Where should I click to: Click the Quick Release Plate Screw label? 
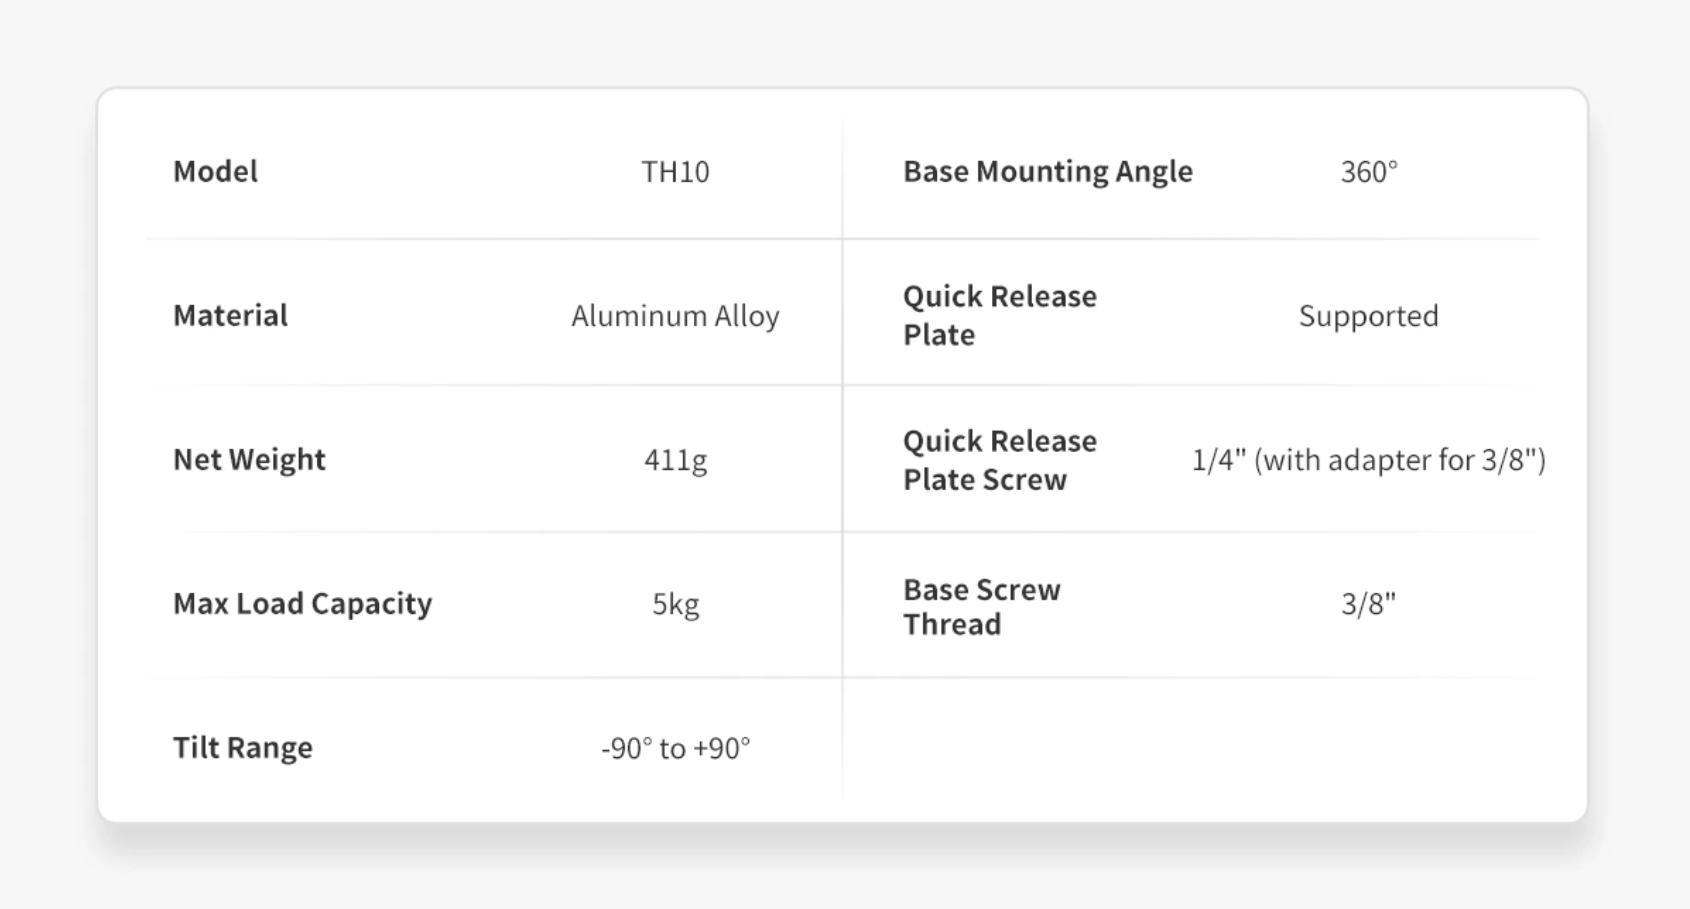(x=1000, y=460)
